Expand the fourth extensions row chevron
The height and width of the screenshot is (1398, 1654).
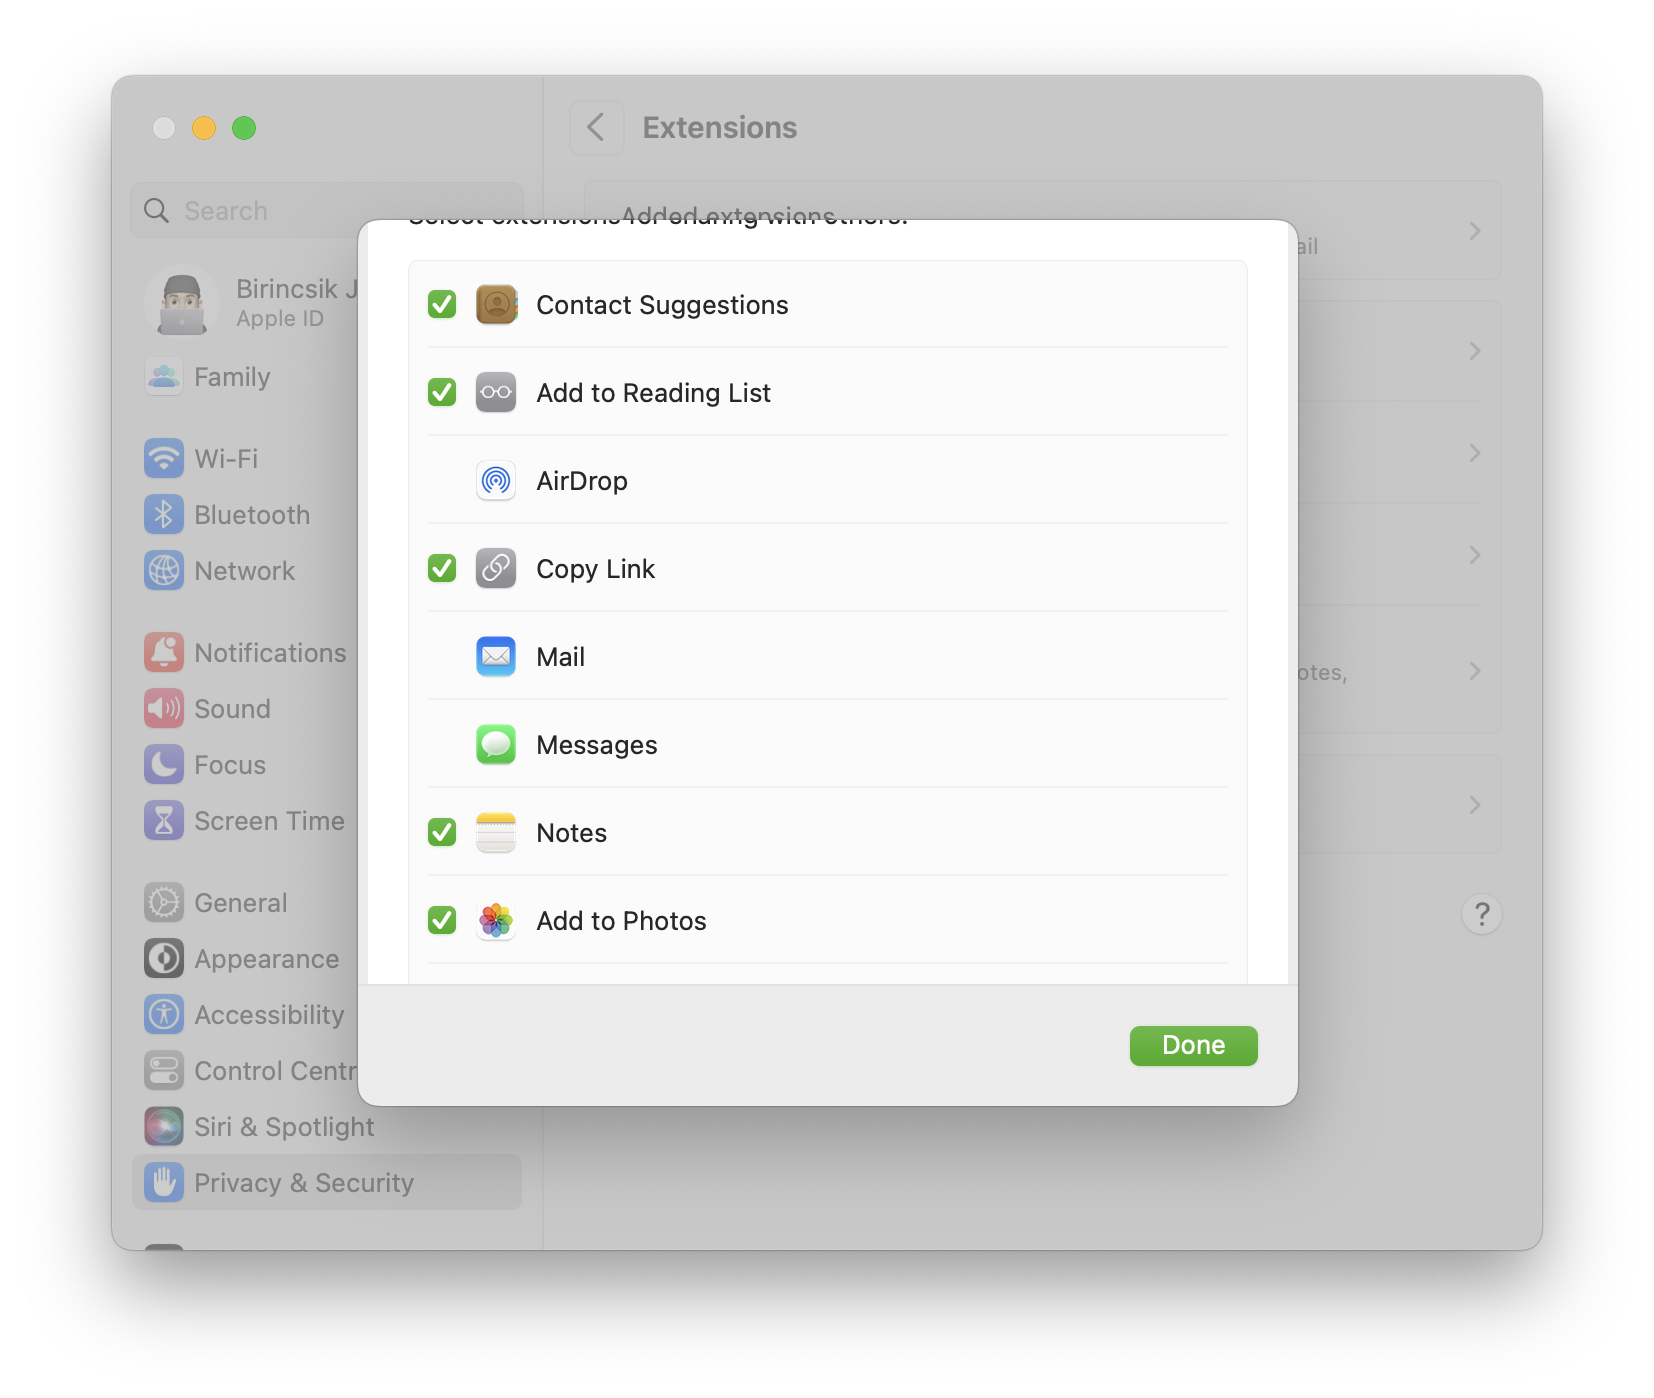click(1475, 555)
